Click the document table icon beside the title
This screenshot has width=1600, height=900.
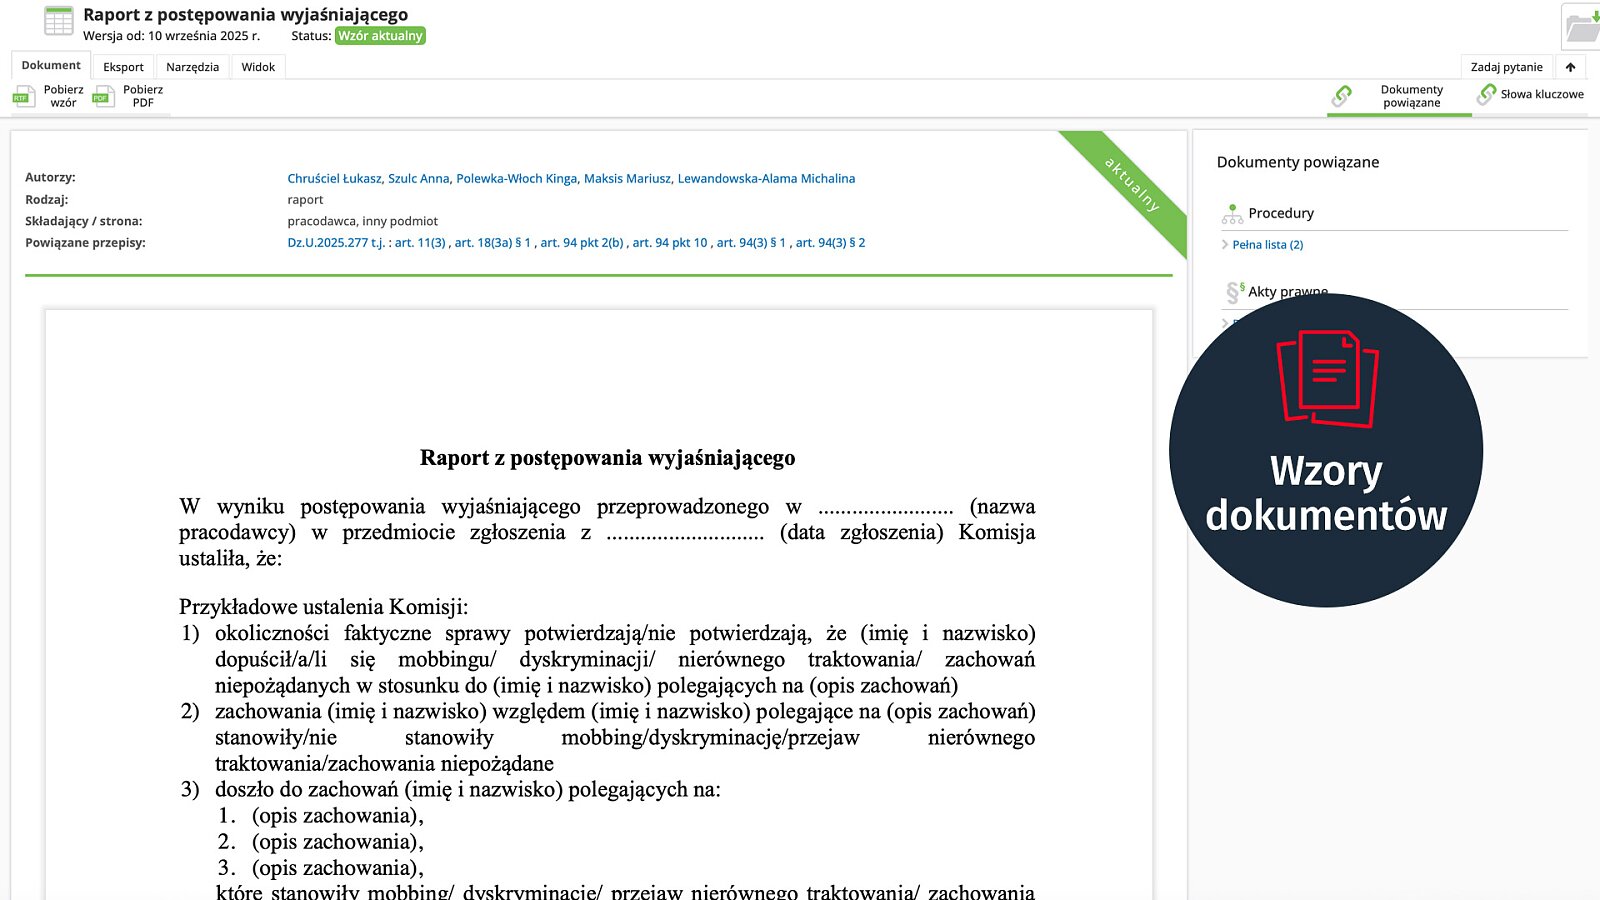coord(59,22)
